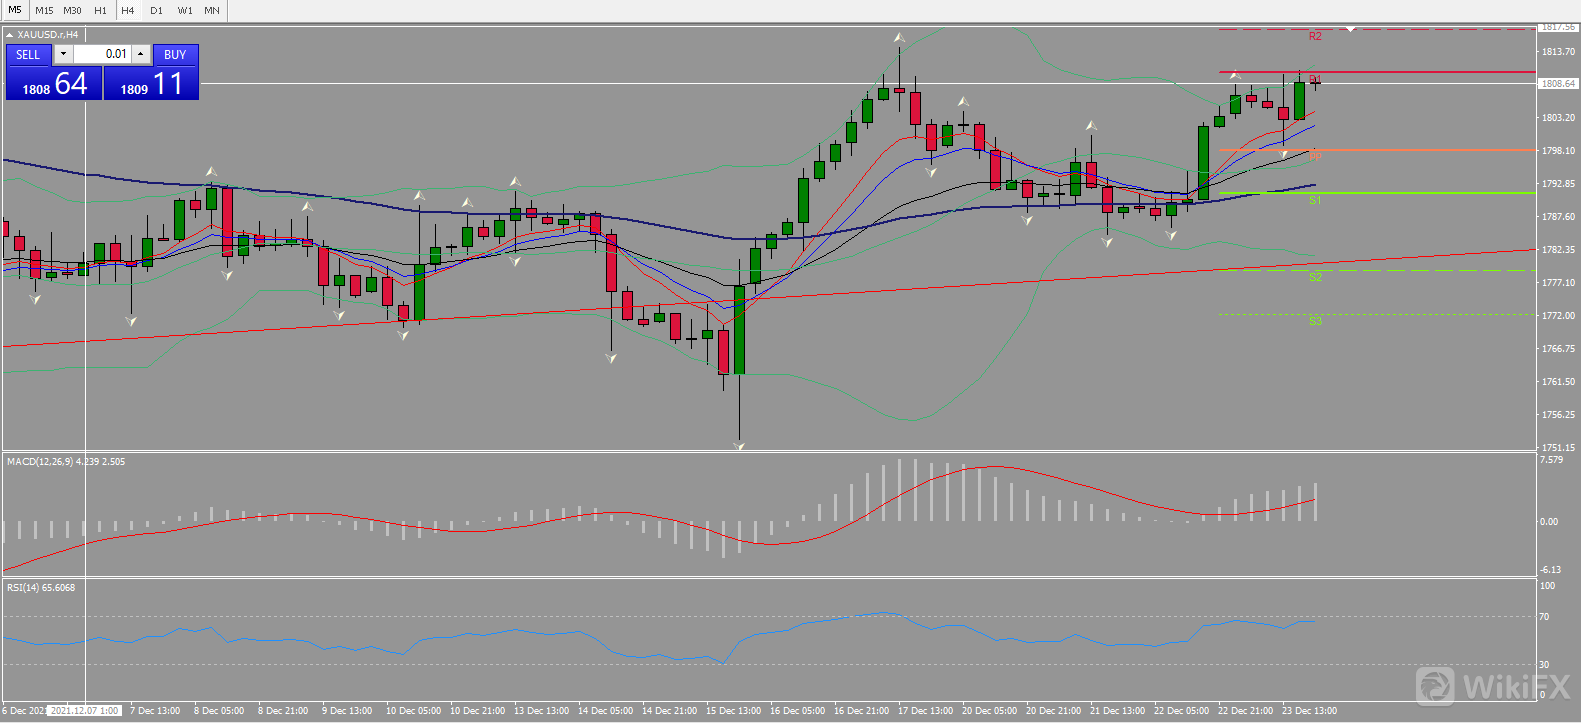The image size is (1581, 723).
Task: Collapse One Click Trading panel triangle beside XAUUSD.r
Action: click(x=9, y=35)
